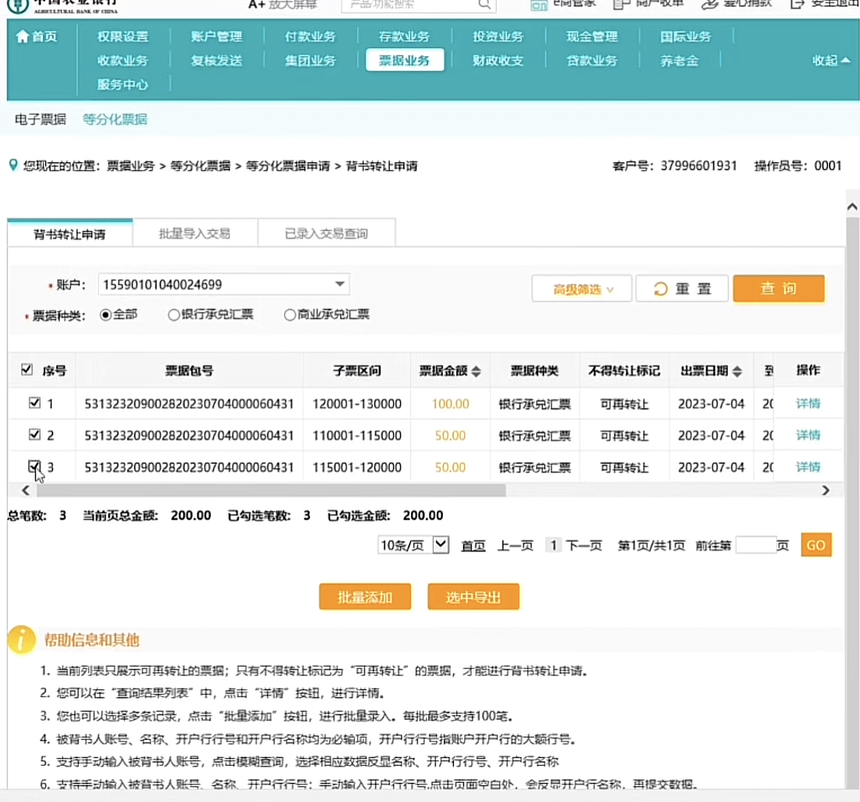Open the 现金管理 menu
Image resolution: width=860 pixels, height=802 pixels.
[592, 37]
